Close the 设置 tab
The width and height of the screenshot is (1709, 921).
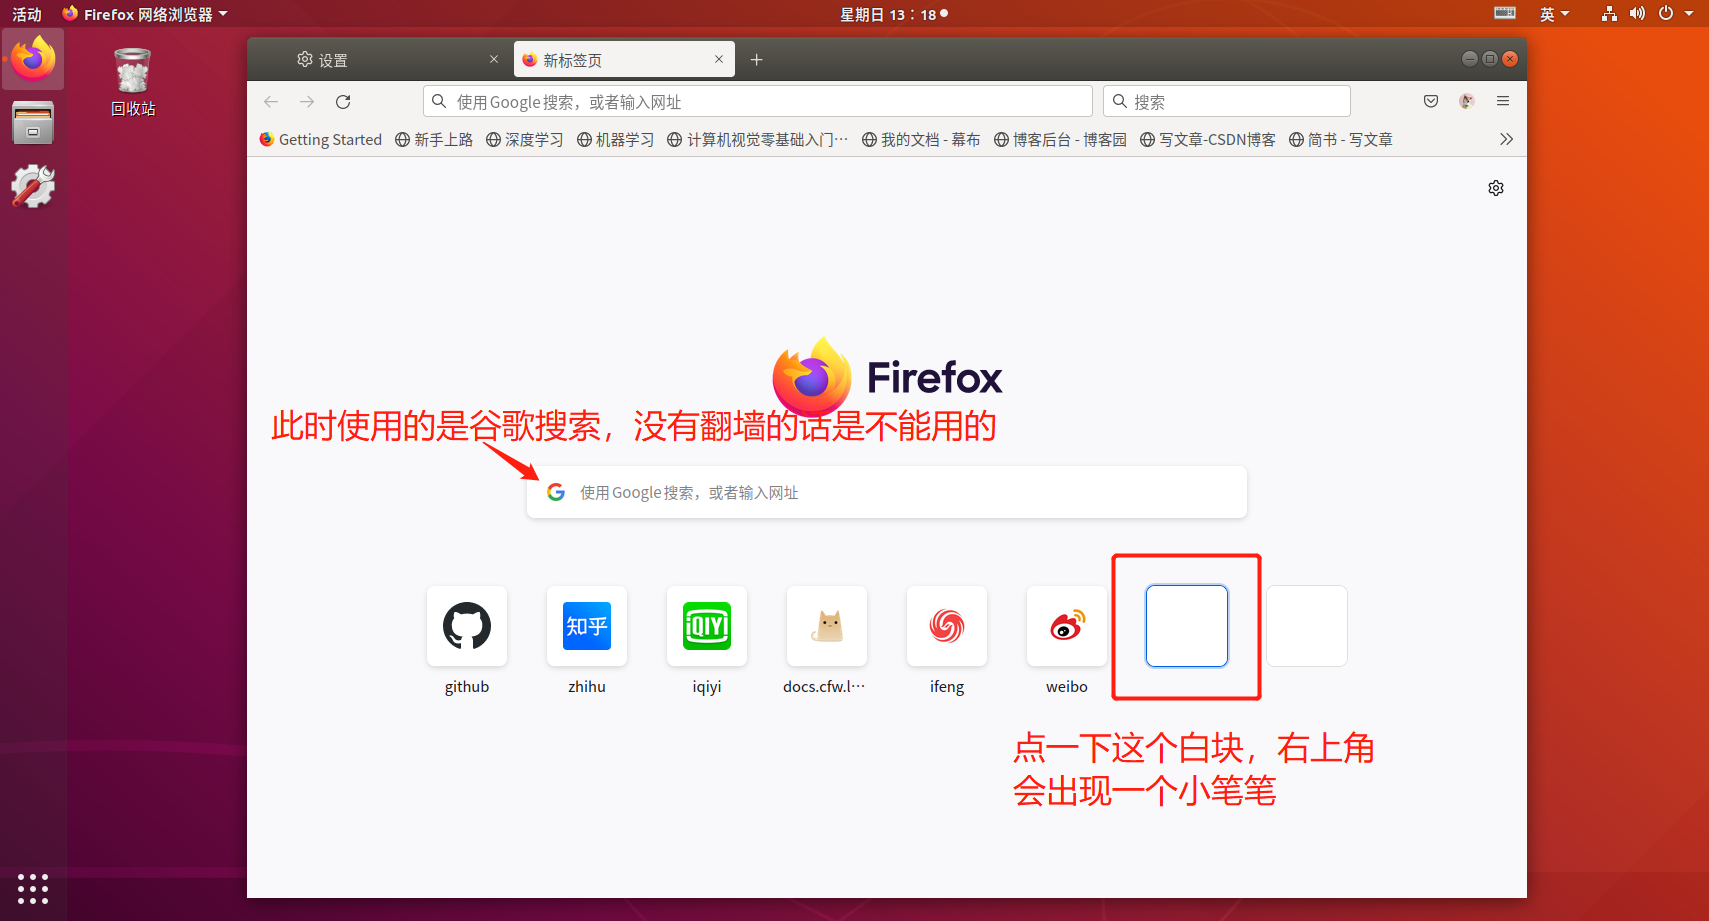click(x=493, y=59)
